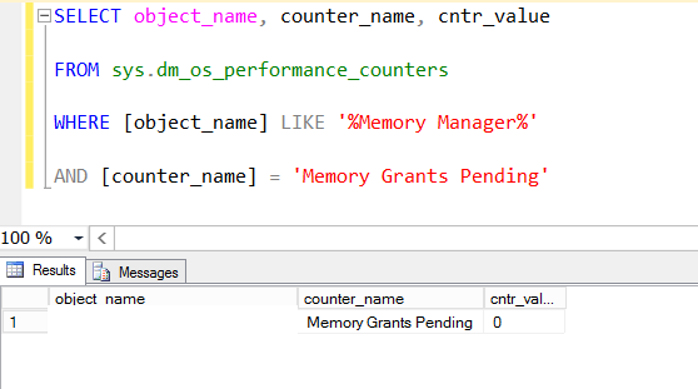The height and width of the screenshot is (389, 698).
Task: Switch to the Results tab
Action: pyautogui.click(x=42, y=270)
